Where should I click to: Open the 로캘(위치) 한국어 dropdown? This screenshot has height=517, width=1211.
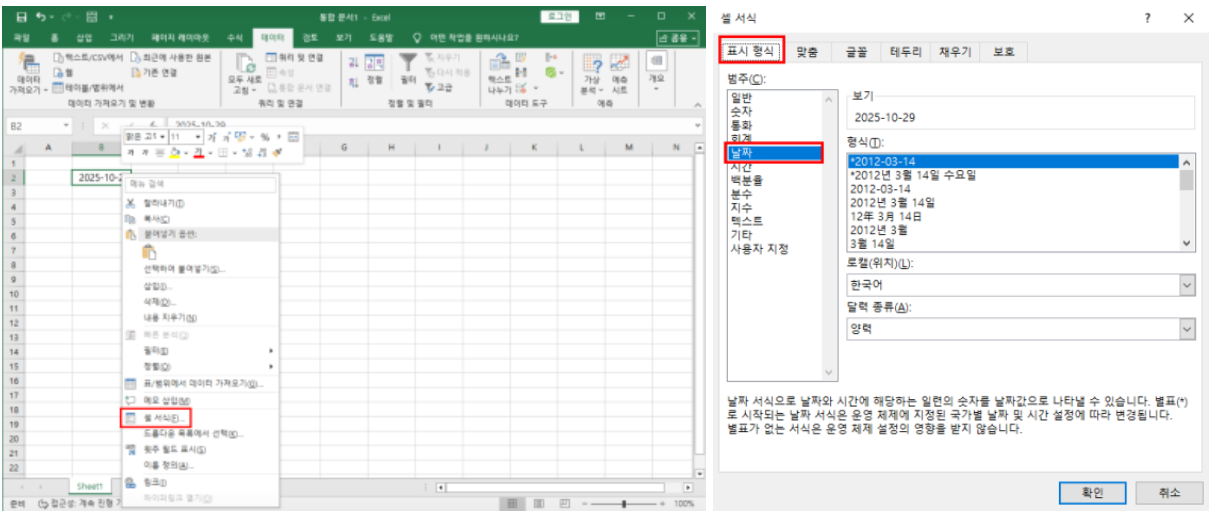(1187, 286)
